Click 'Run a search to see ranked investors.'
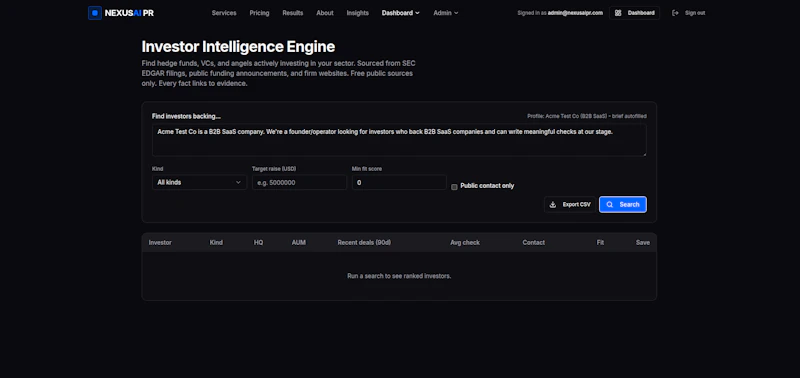Viewport: 800px width, 378px height. pyautogui.click(x=399, y=276)
